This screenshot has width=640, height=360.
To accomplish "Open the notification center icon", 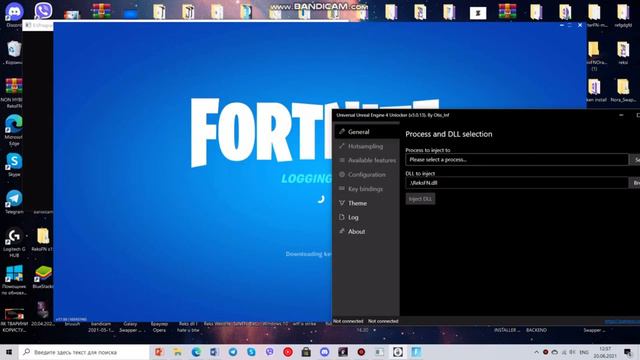I will coord(628,352).
